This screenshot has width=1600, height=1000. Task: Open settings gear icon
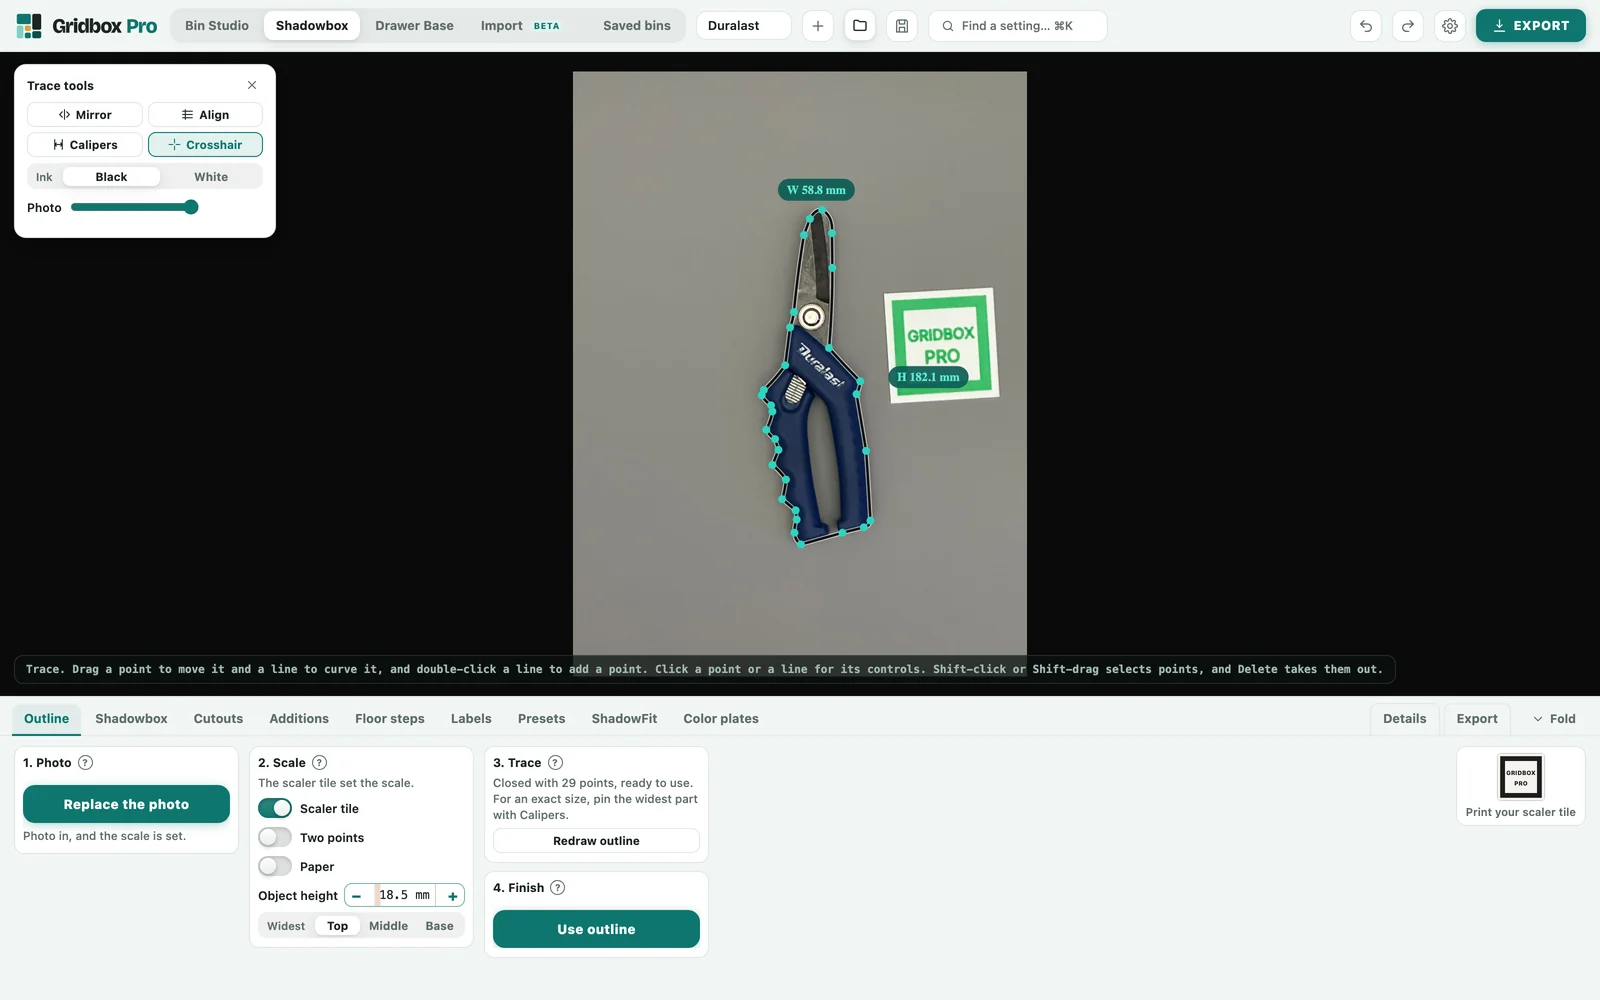coord(1450,26)
